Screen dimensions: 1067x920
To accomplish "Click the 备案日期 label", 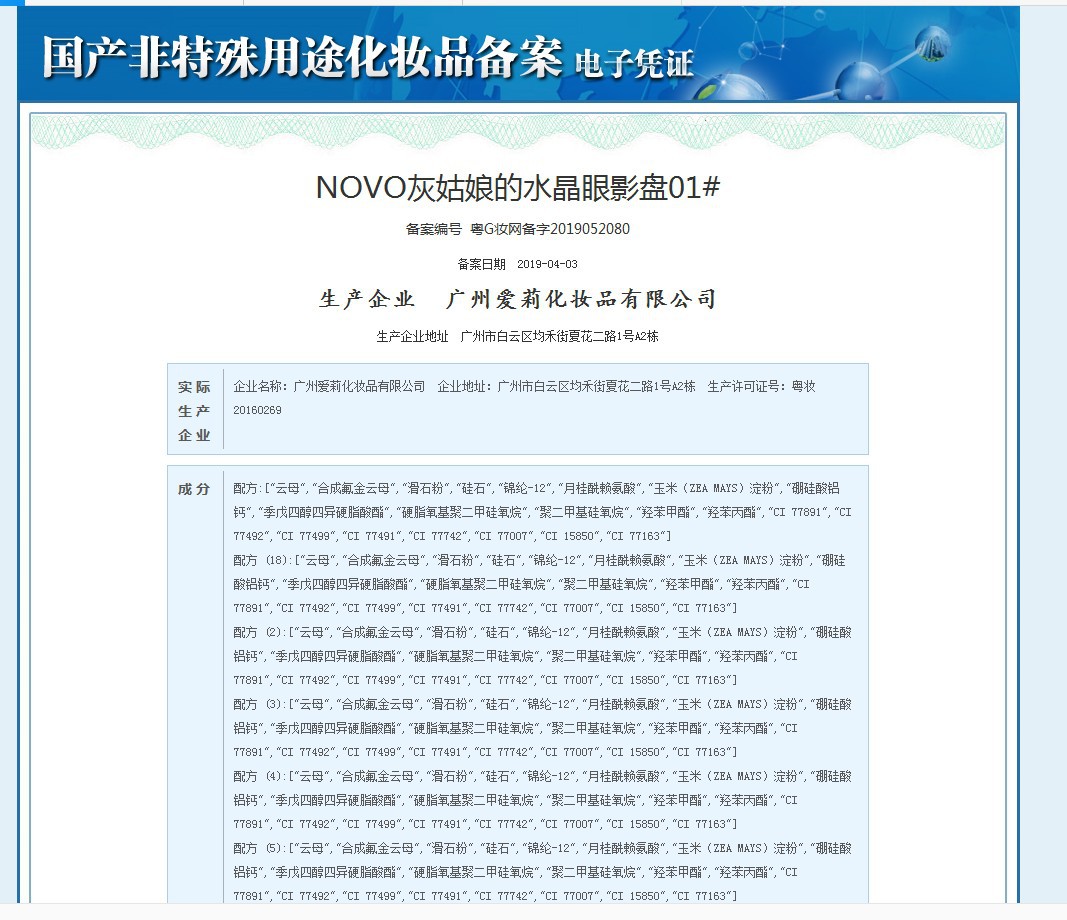I will (x=482, y=264).
